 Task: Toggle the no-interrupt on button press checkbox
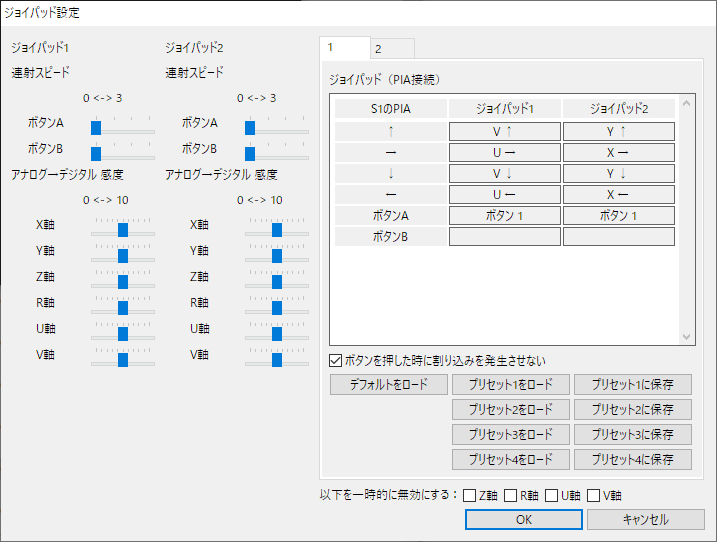pos(337,360)
